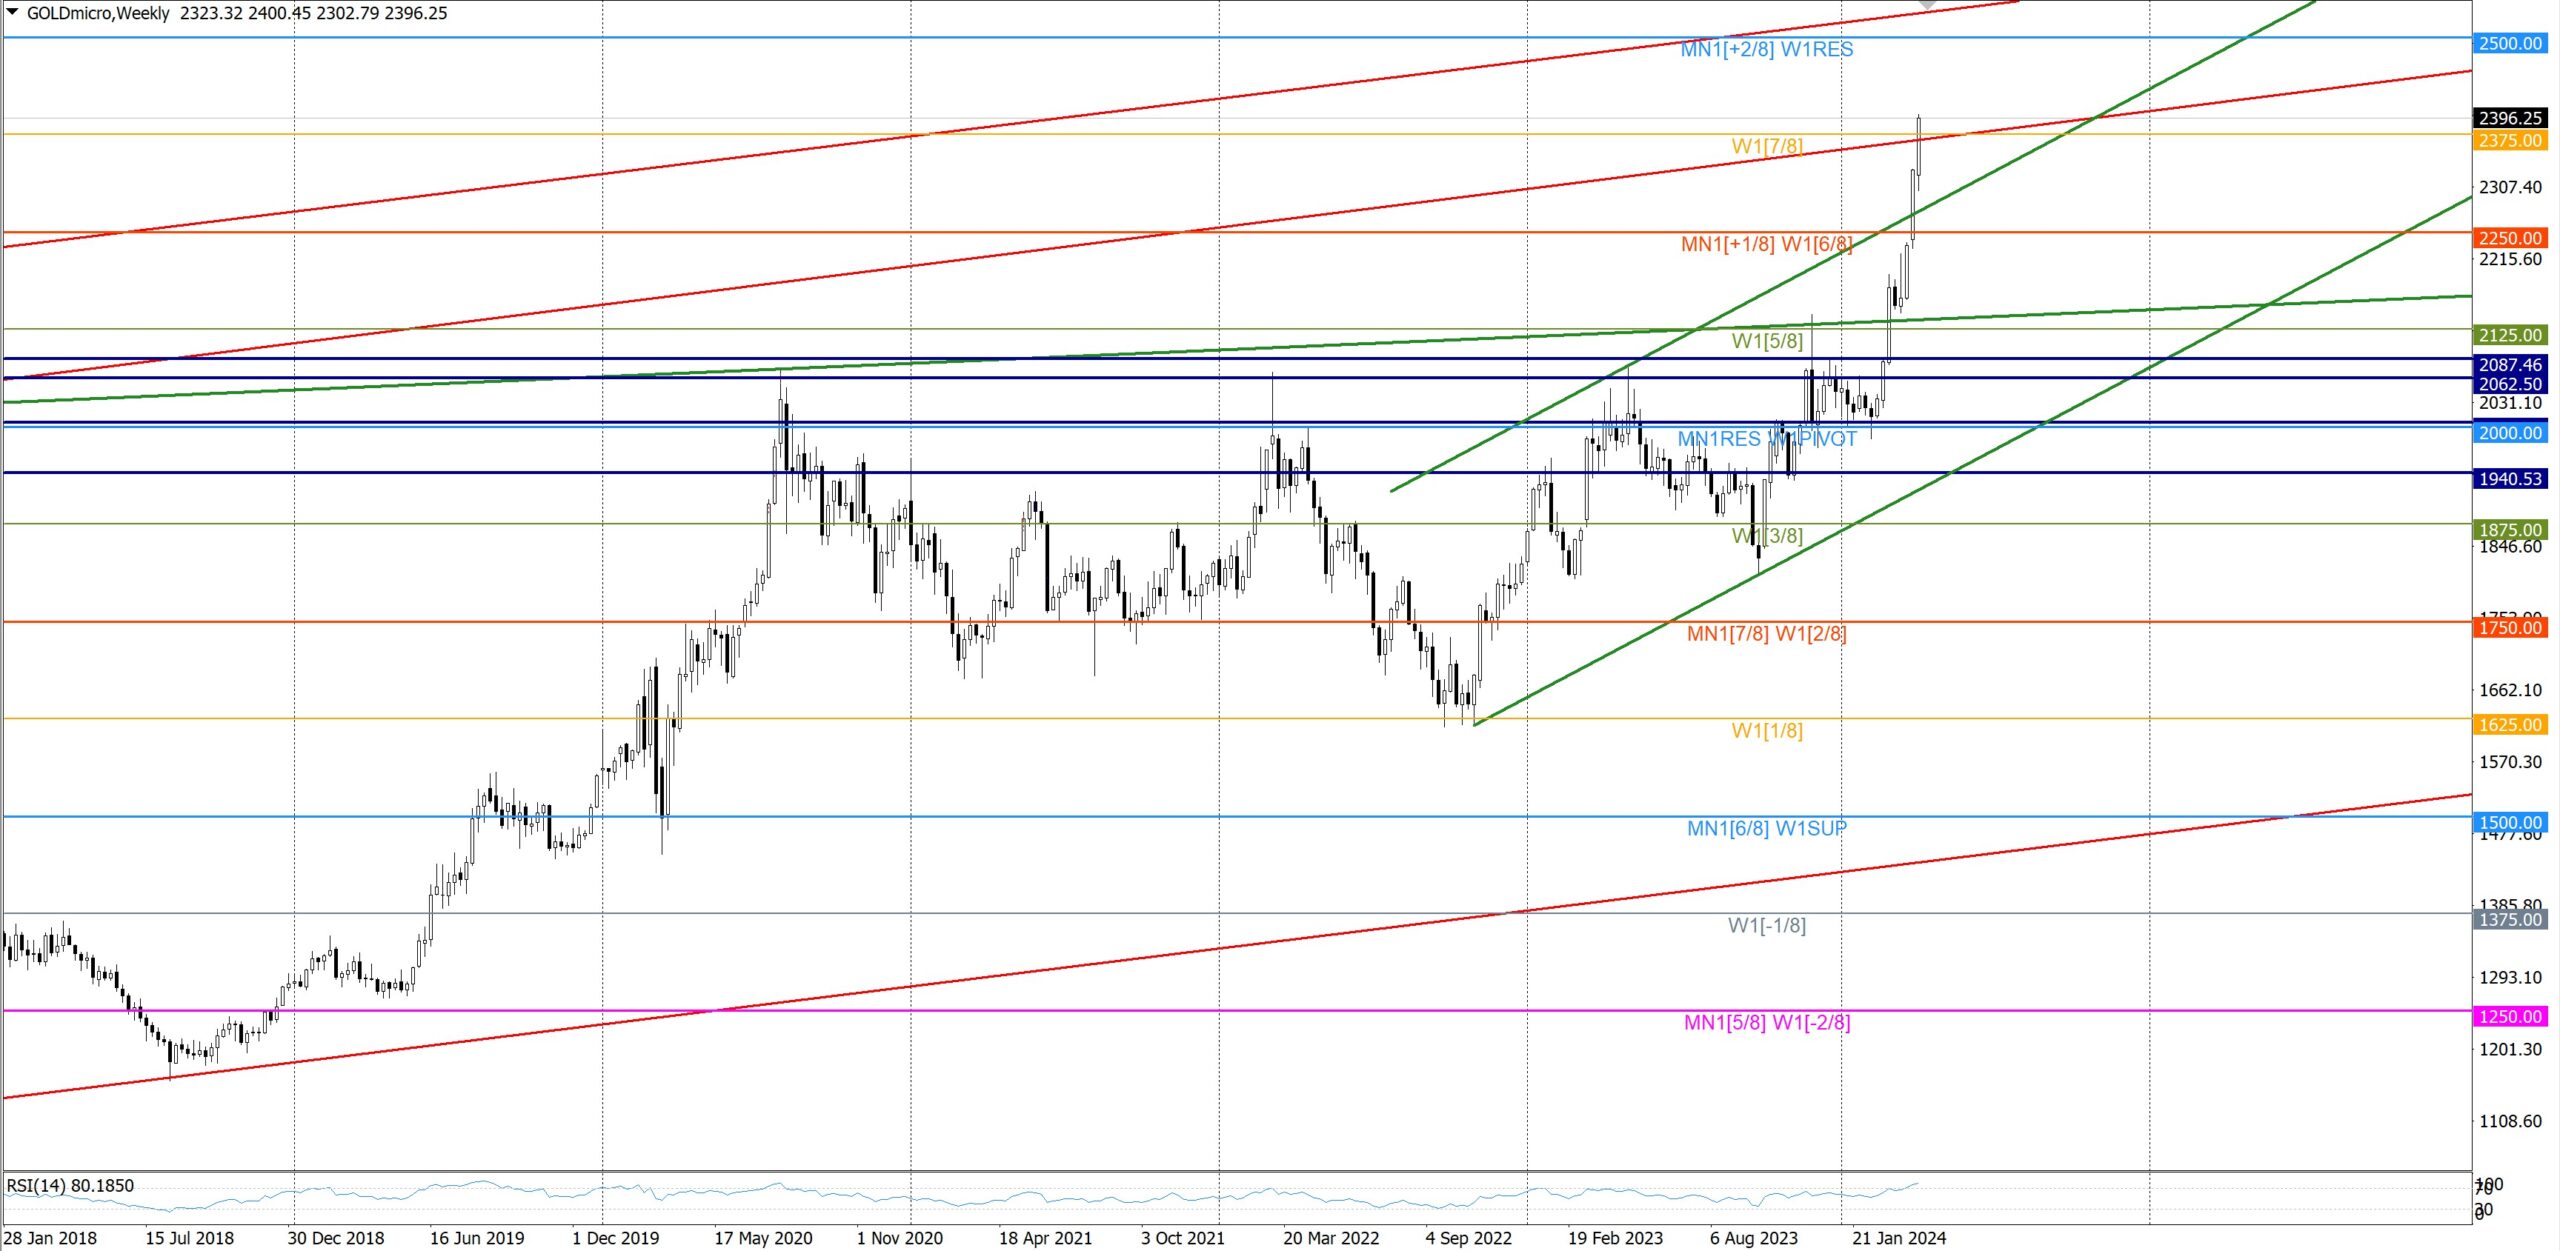Click the 17 May 2020 date label

click(763, 1238)
